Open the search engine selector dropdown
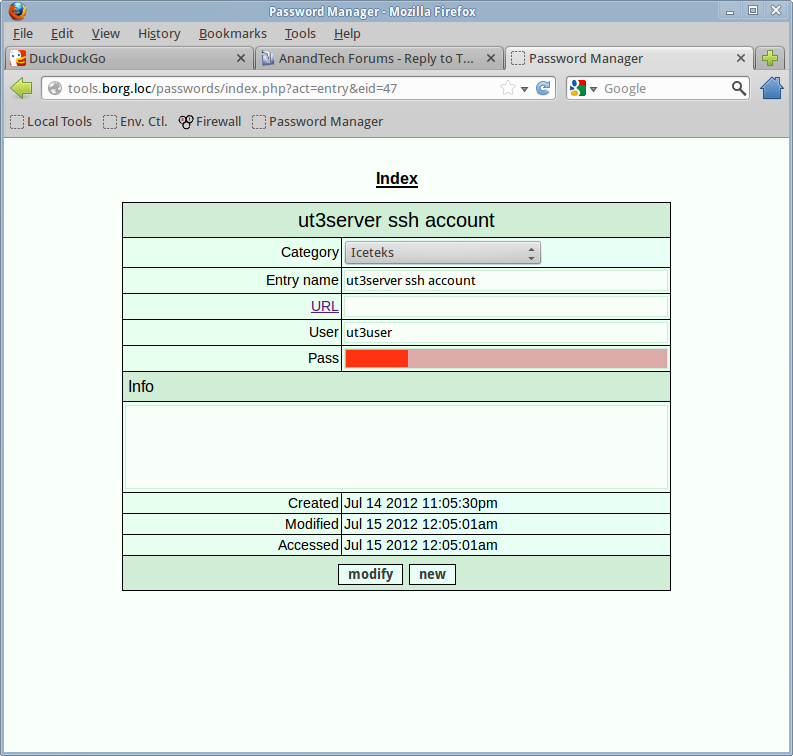The width and height of the screenshot is (793, 756). [x=583, y=89]
